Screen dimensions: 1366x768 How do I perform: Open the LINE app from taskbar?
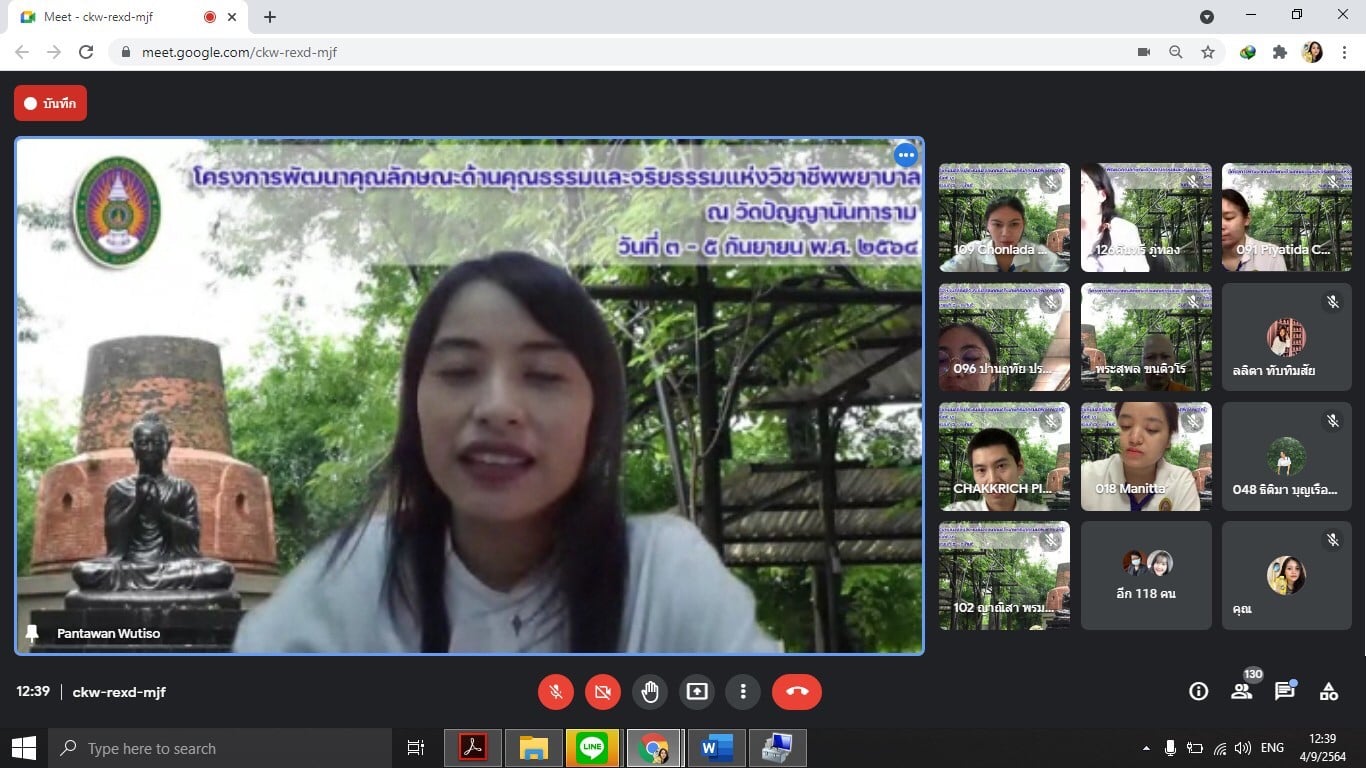(x=592, y=748)
